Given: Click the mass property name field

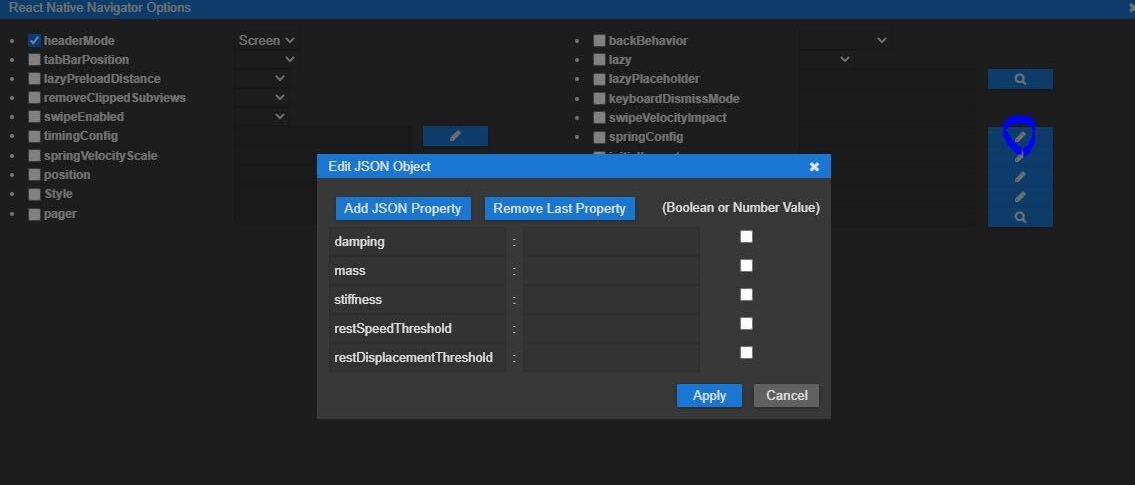Looking at the screenshot, I should pyautogui.click(x=417, y=271).
